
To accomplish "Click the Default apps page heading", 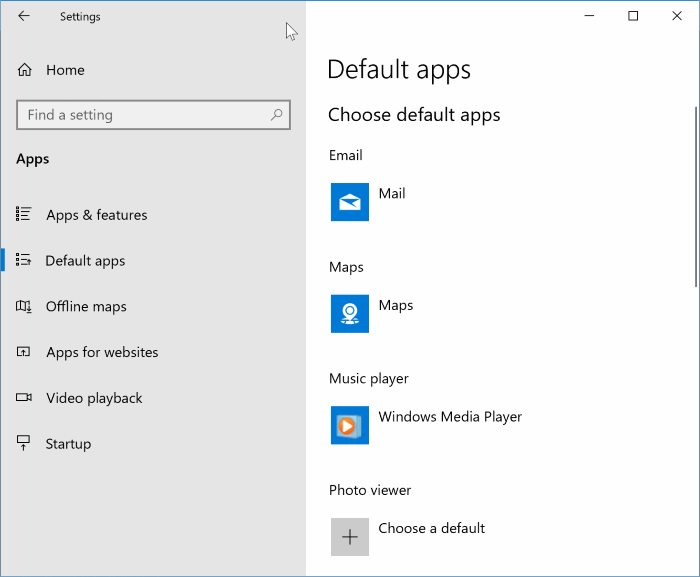I will [399, 70].
